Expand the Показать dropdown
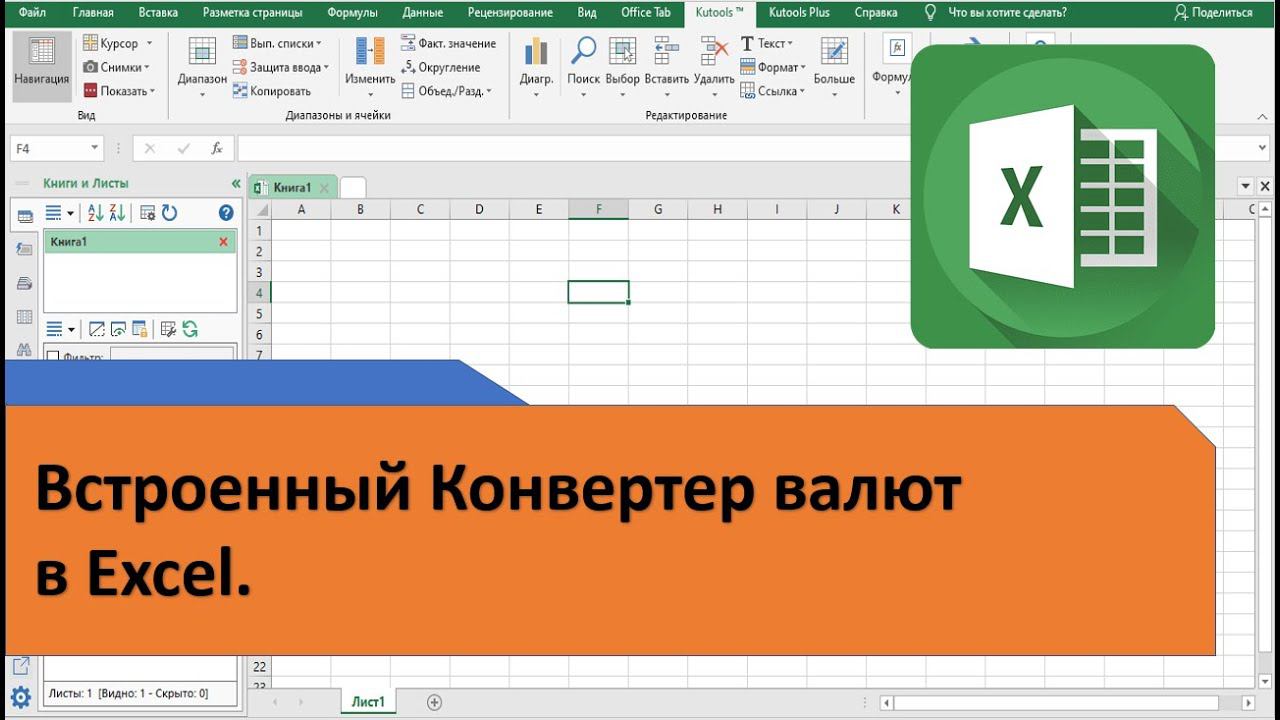The image size is (1280, 720). [152, 91]
